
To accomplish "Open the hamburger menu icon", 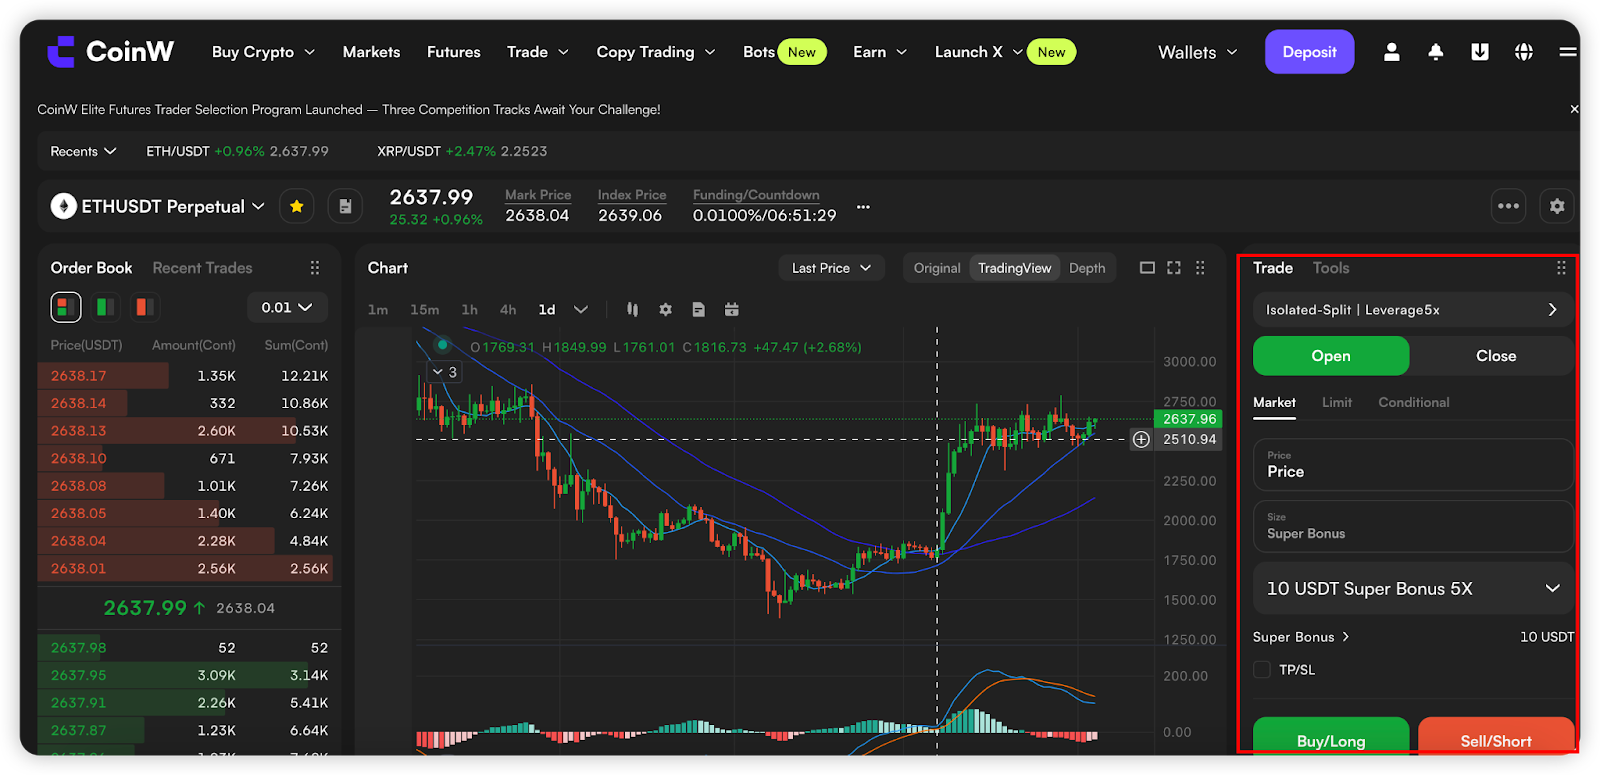I will [1568, 52].
